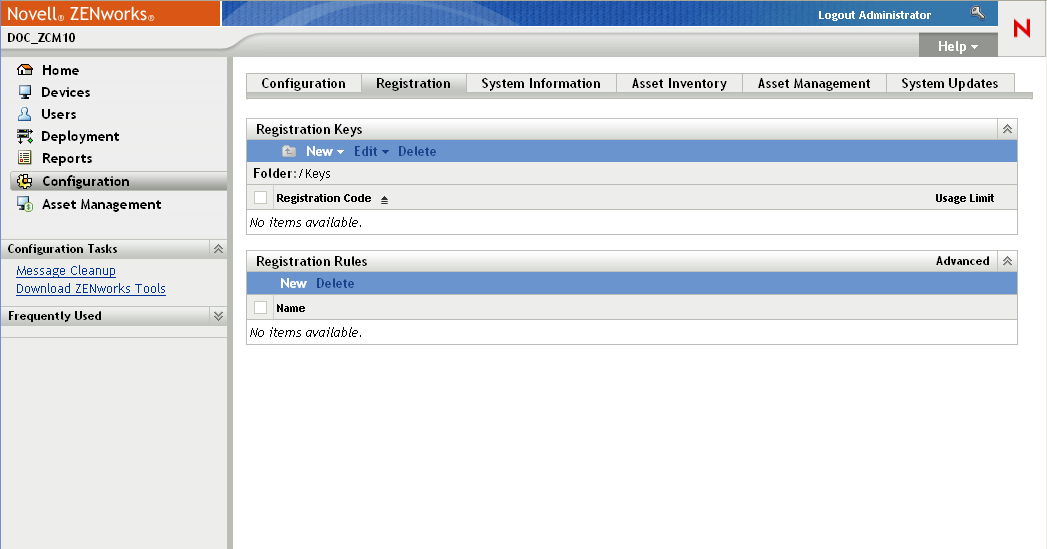Click the key icon beside Logout Administrator
Image resolution: width=1047 pixels, height=549 pixels.
(x=978, y=13)
